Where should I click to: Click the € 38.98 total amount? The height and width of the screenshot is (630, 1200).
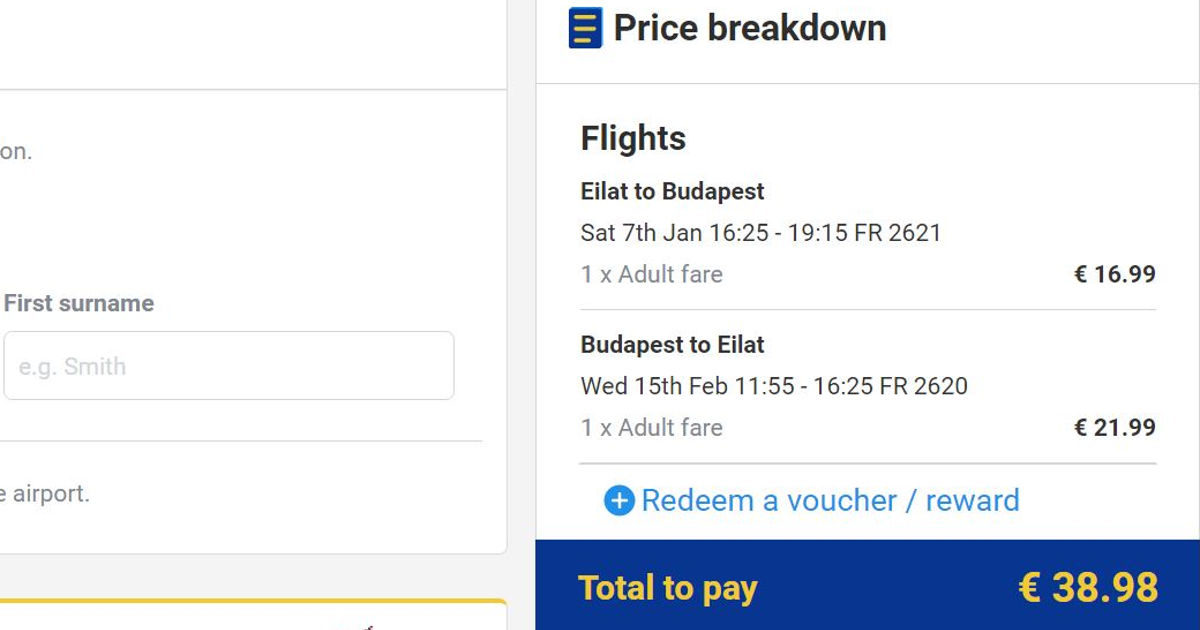[1088, 587]
